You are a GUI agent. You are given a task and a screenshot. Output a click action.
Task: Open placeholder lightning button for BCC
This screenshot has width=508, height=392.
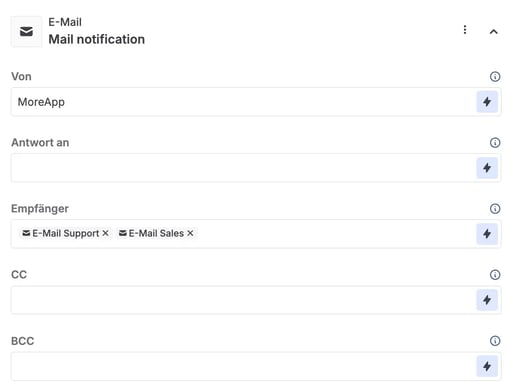point(487,366)
